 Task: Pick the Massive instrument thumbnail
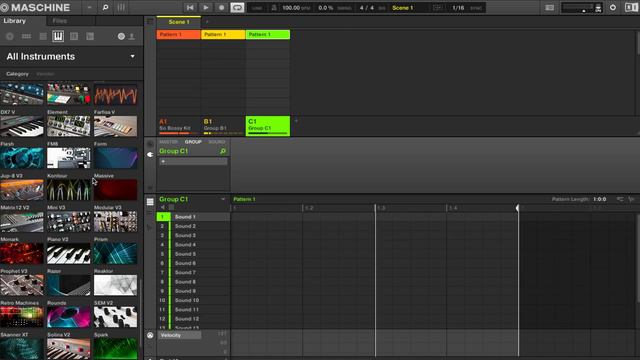pyautogui.click(x=116, y=189)
